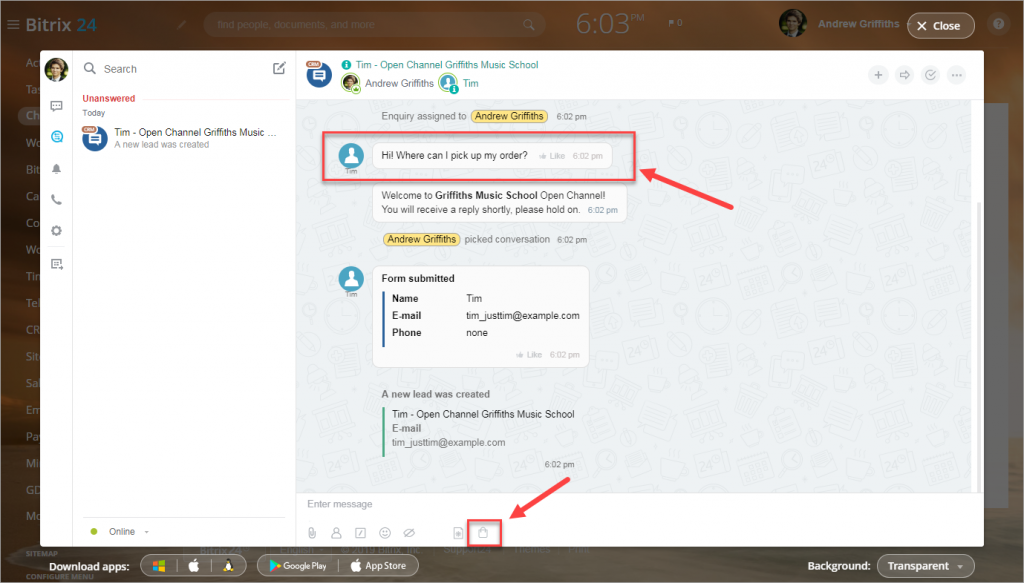Image resolution: width=1024 pixels, height=583 pixels.
Task: Click the 6:03 PM clock
Action: 609,24
